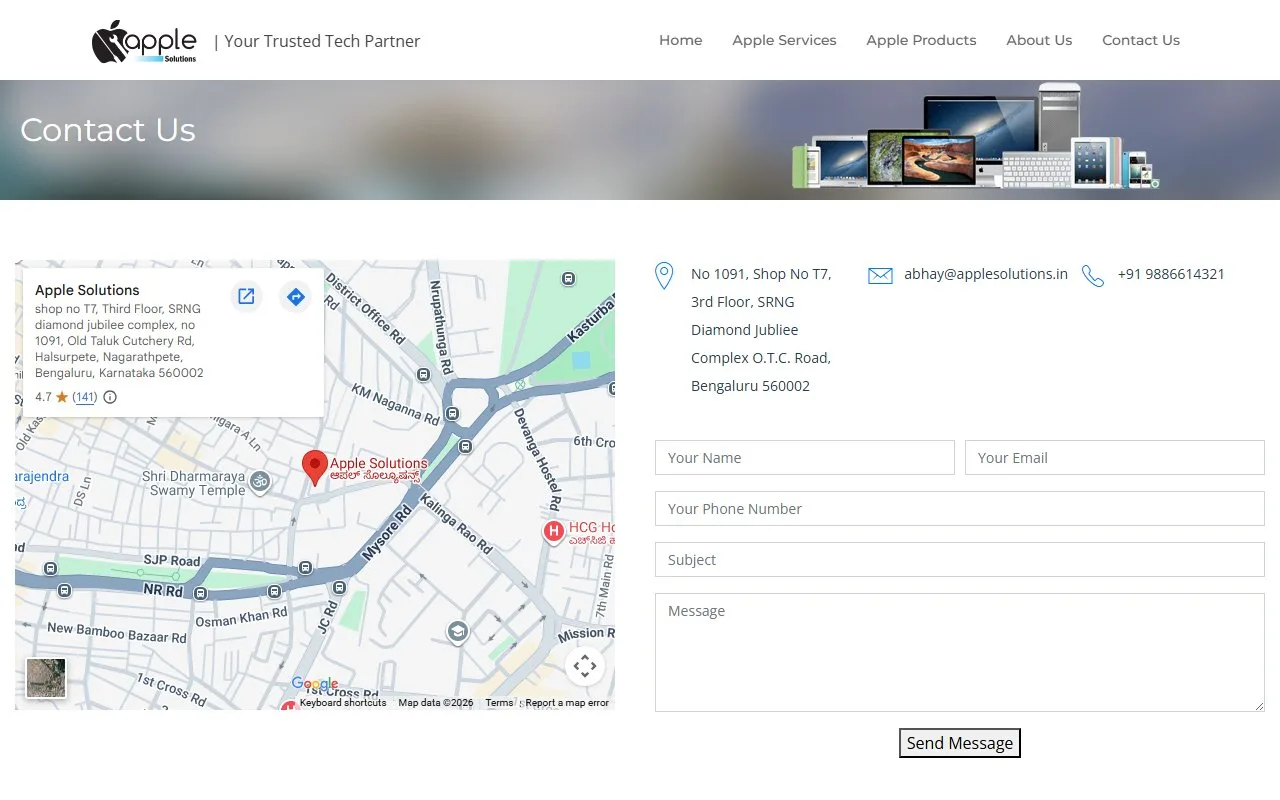Click the email envelope icon
Image resolution: width=1280 pixels, height=800 pixels.
pos(880,275)
